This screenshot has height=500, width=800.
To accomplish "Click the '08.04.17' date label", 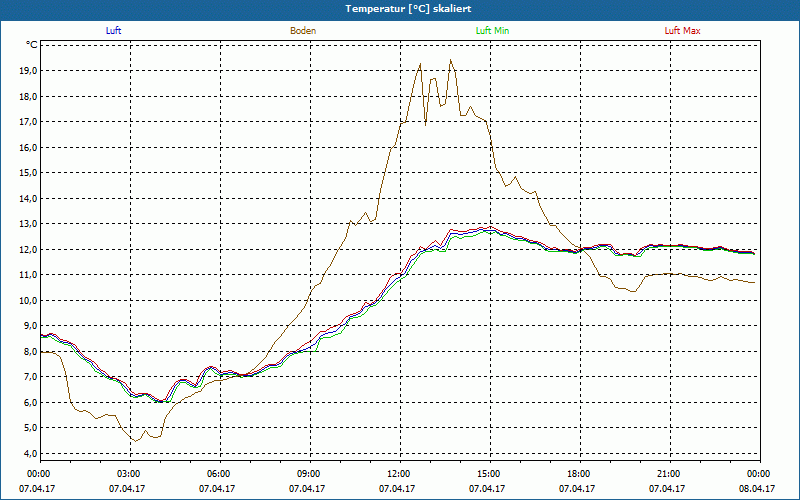I will 757,488.
